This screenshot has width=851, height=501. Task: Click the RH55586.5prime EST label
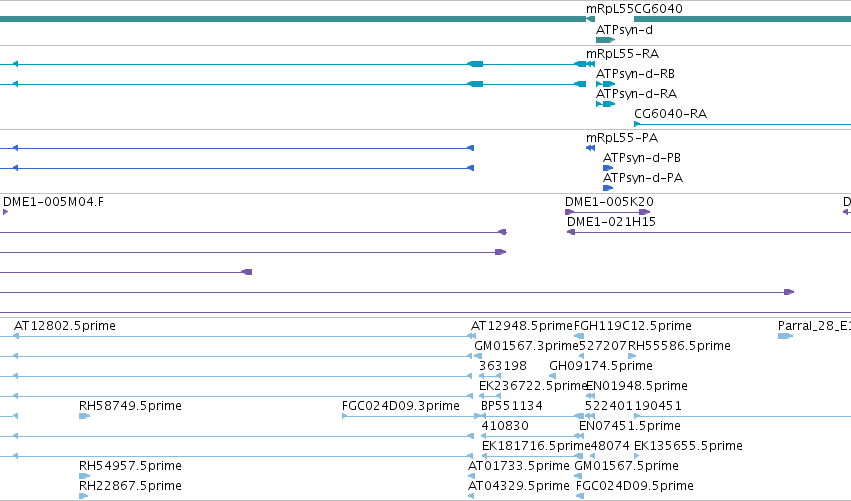679,346
